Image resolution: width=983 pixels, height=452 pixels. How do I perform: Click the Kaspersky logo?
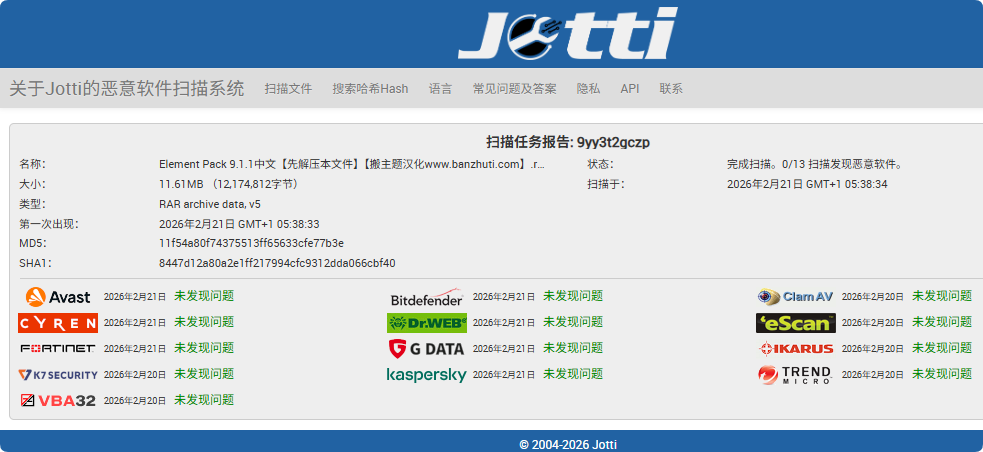pyautogui.click(x=427, y=375)
